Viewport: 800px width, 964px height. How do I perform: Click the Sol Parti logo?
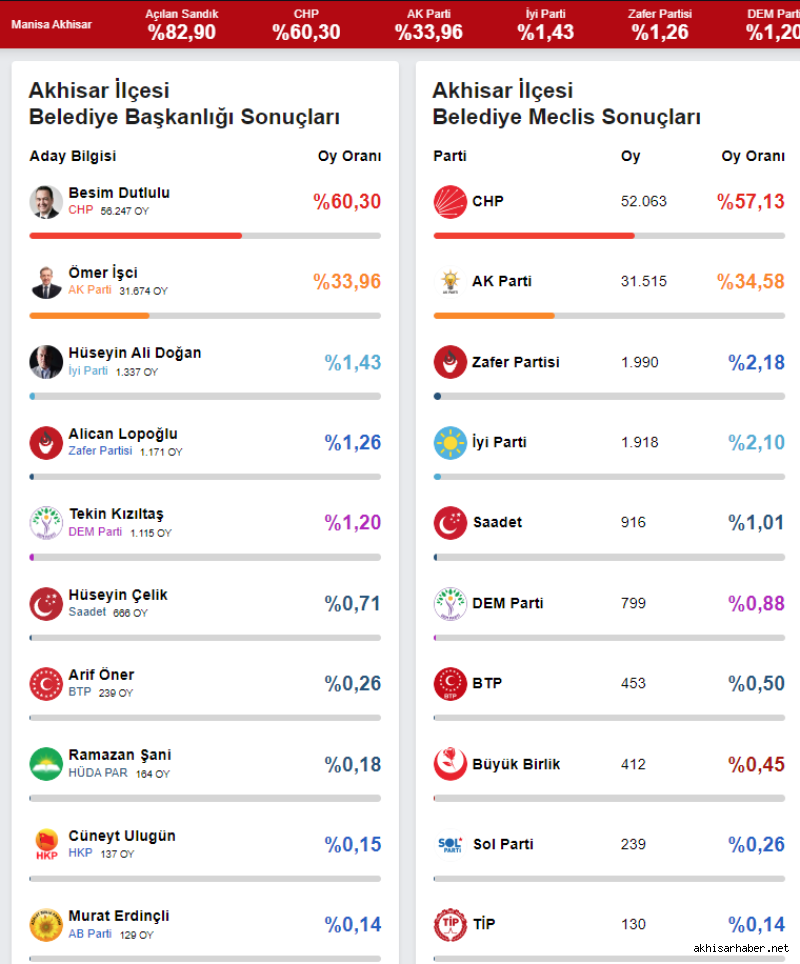coord(450,845)
